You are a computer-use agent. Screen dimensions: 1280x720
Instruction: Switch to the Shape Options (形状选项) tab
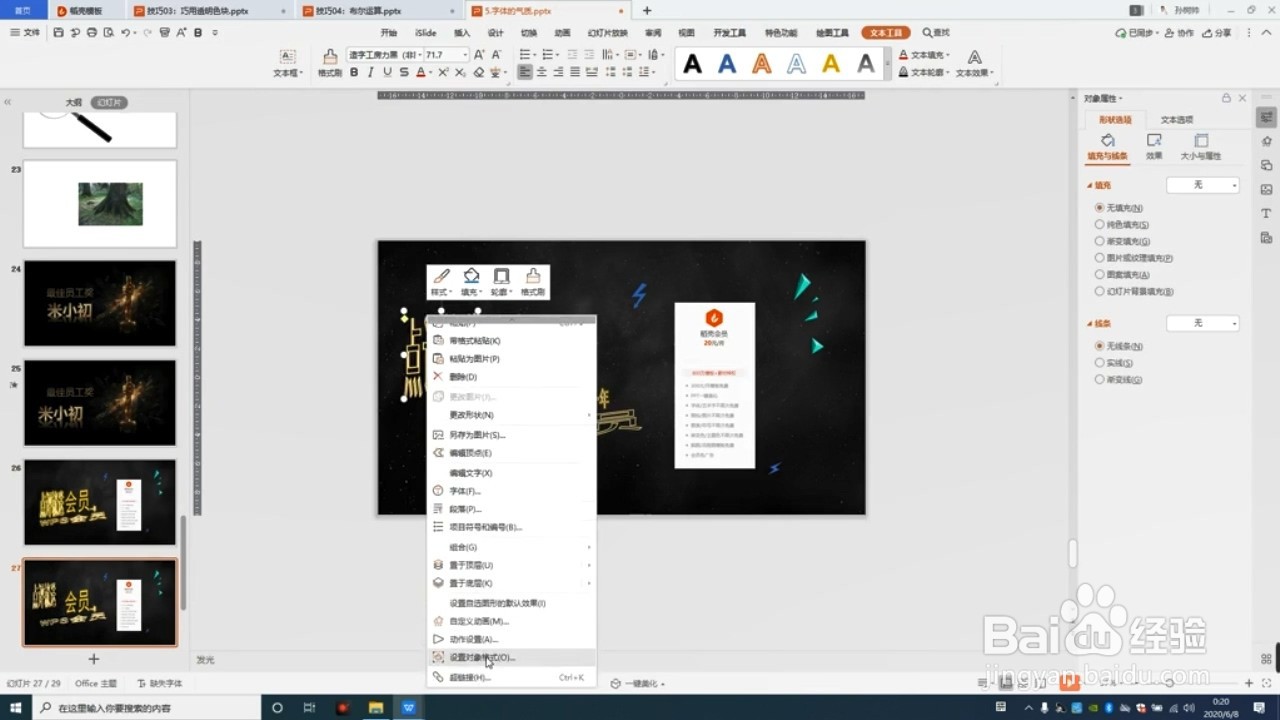(x=1115, y=119)
